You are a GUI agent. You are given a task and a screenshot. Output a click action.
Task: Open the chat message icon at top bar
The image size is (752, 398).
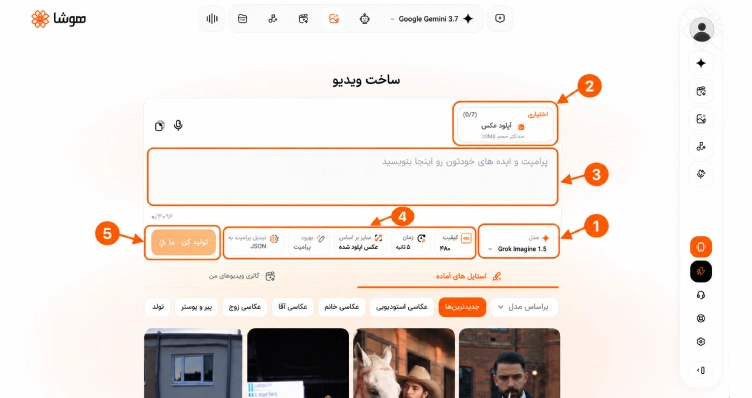coord(500,19)
